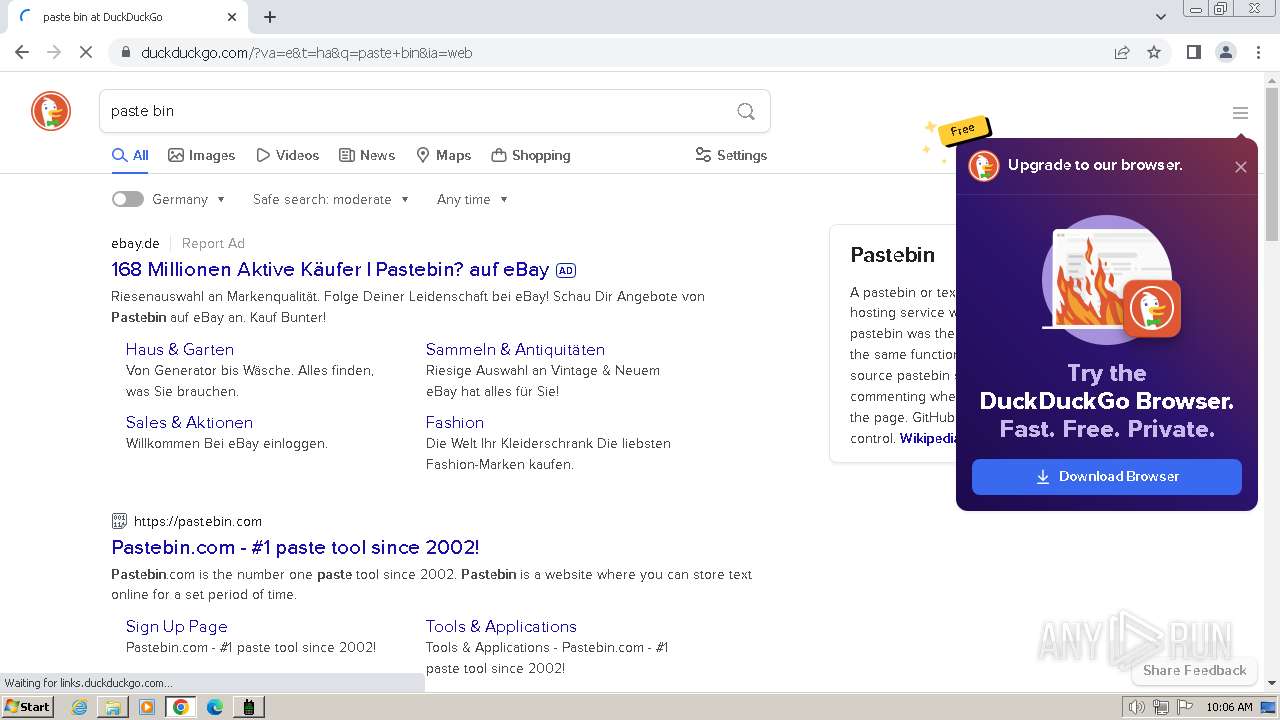Open media player from taskbar
This screenshot has width=1280, height=720.
pos(147,707)
